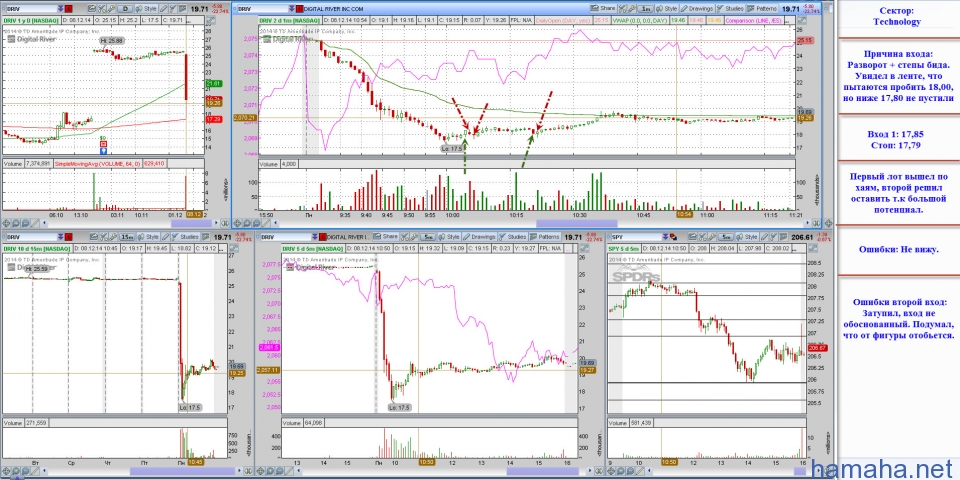Screen dimensions: 960x480
Task: Open Style menu in the 15m chart toolbar
Action: pos(149,237)
